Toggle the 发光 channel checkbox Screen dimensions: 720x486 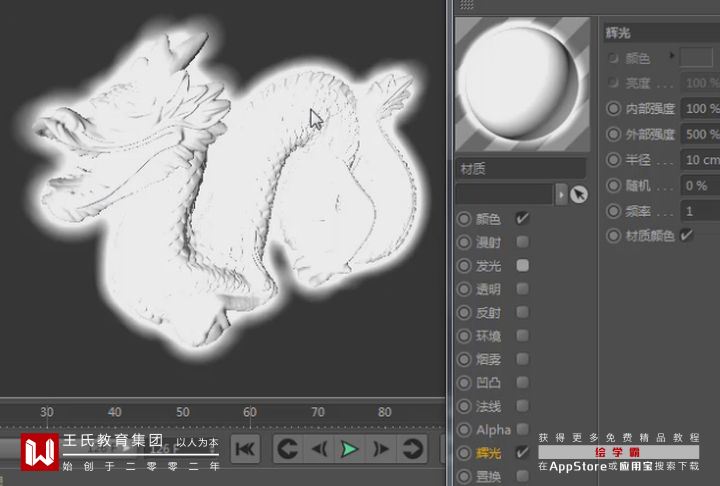point(522,265)
